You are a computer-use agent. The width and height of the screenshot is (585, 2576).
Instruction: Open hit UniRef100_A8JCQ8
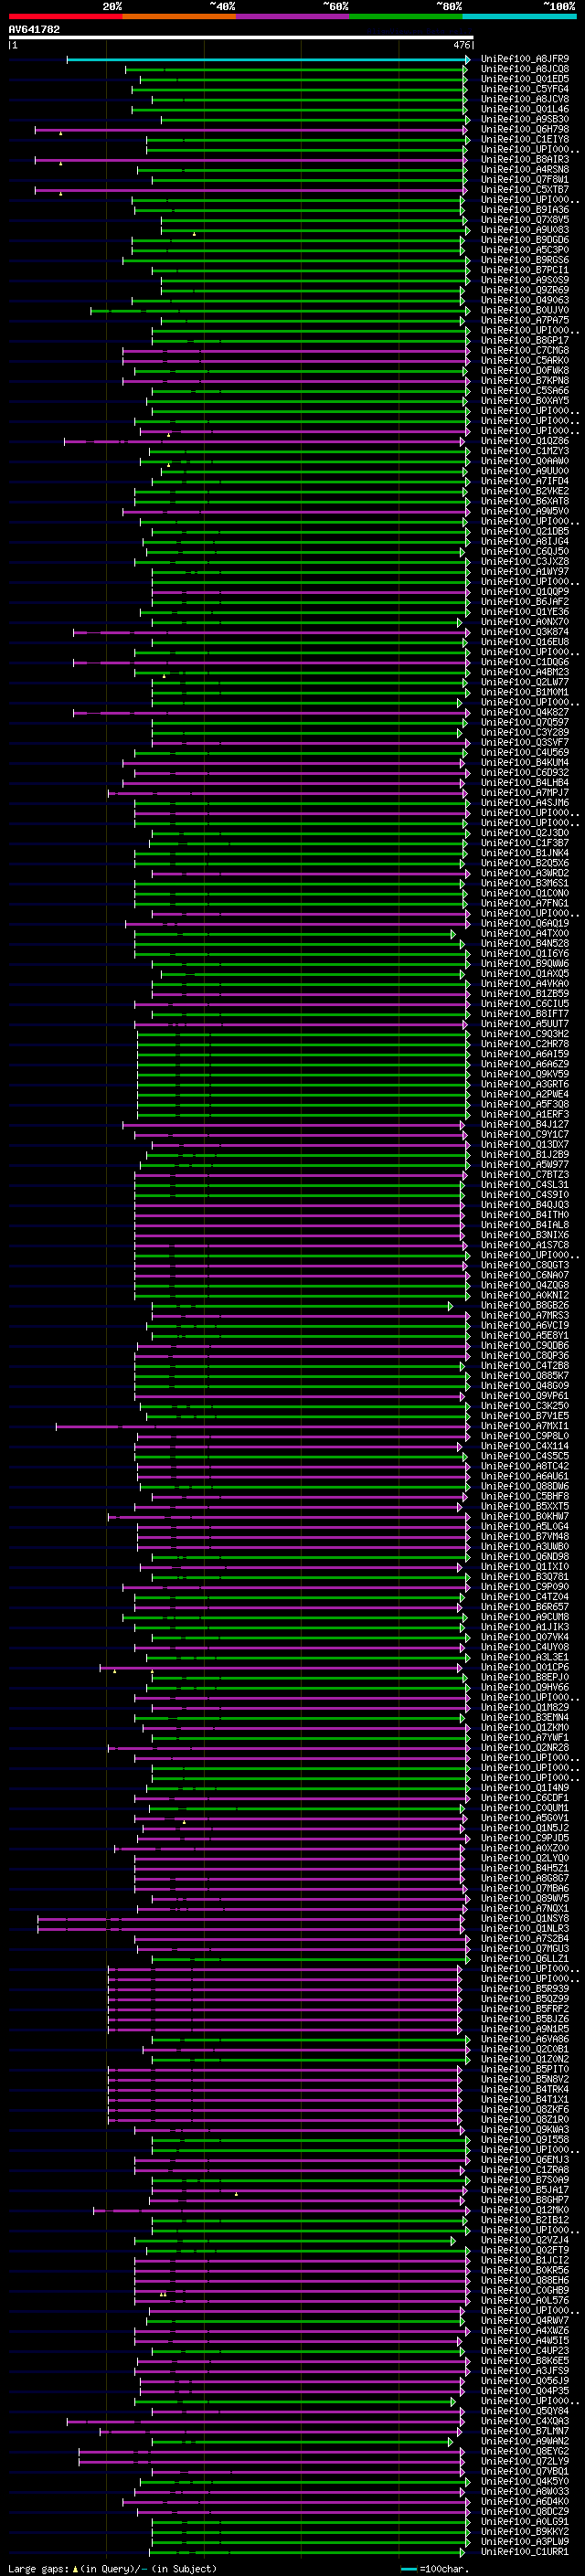click(525, 69)
